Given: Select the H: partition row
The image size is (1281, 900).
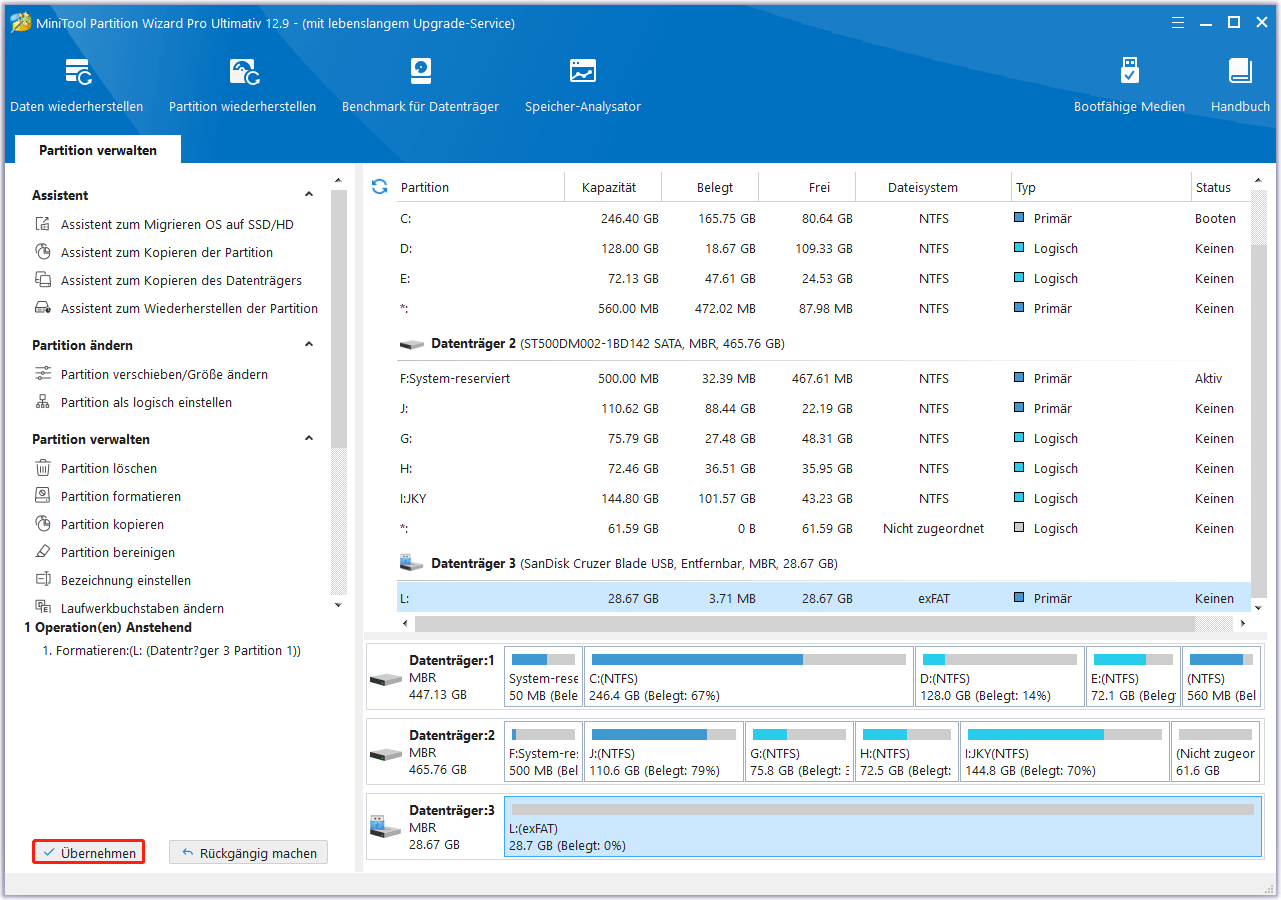Looking at the screenshot, I should tap(824, 469).
